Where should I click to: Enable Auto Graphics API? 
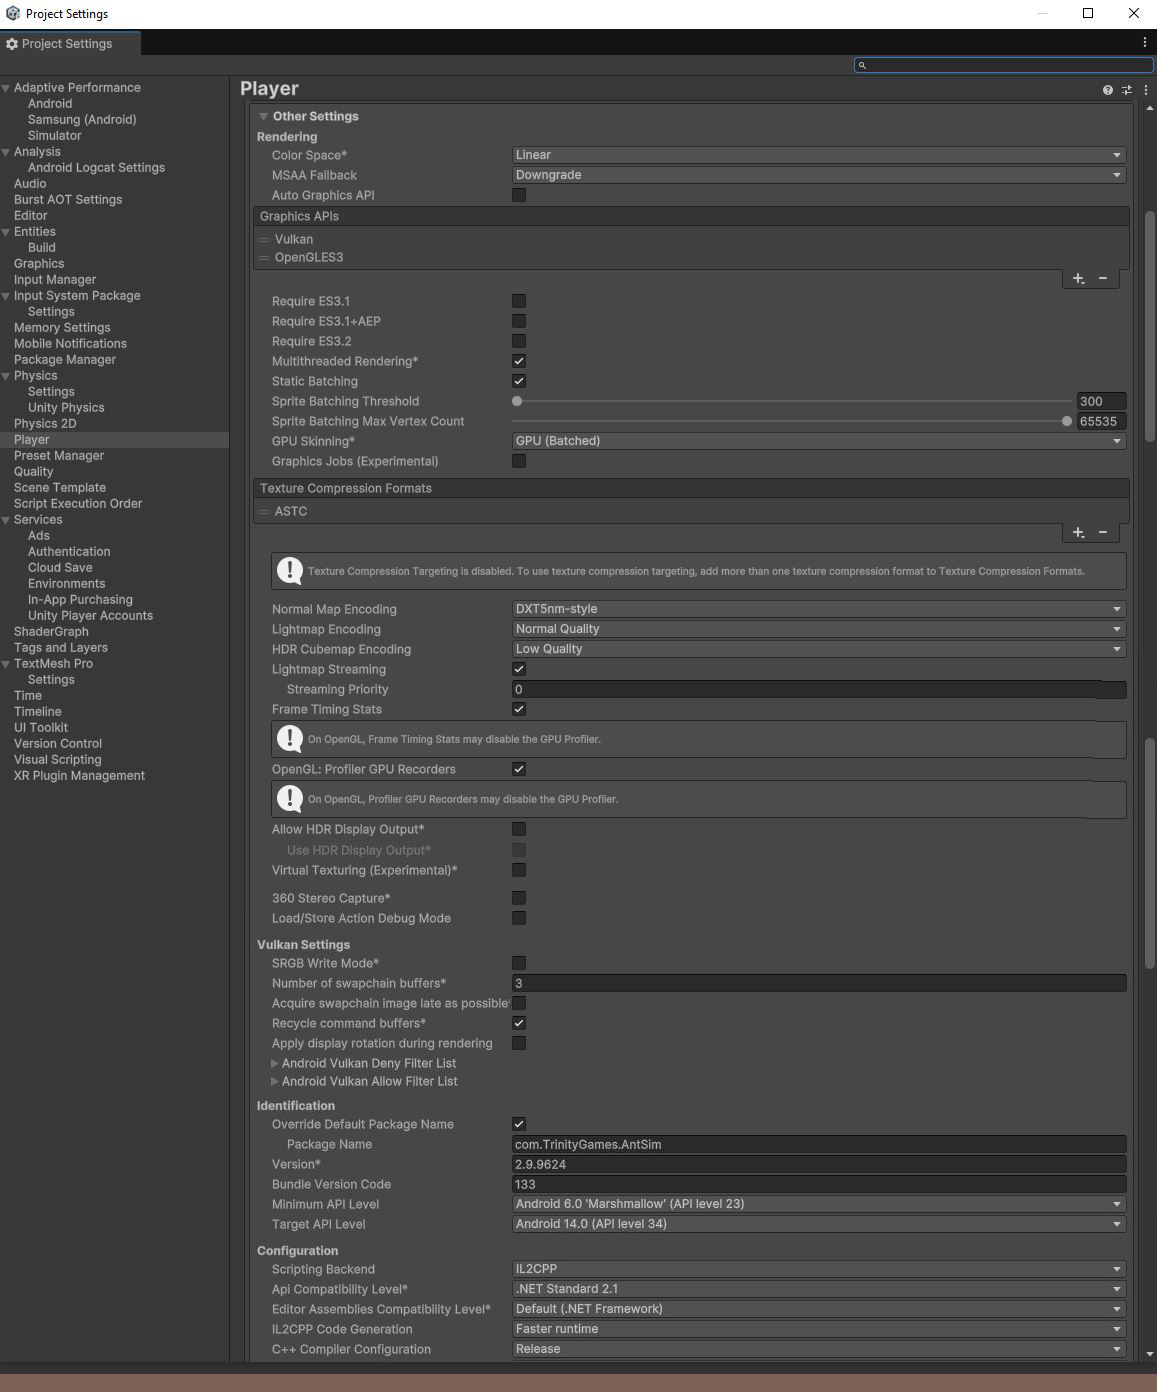point(518,195)
